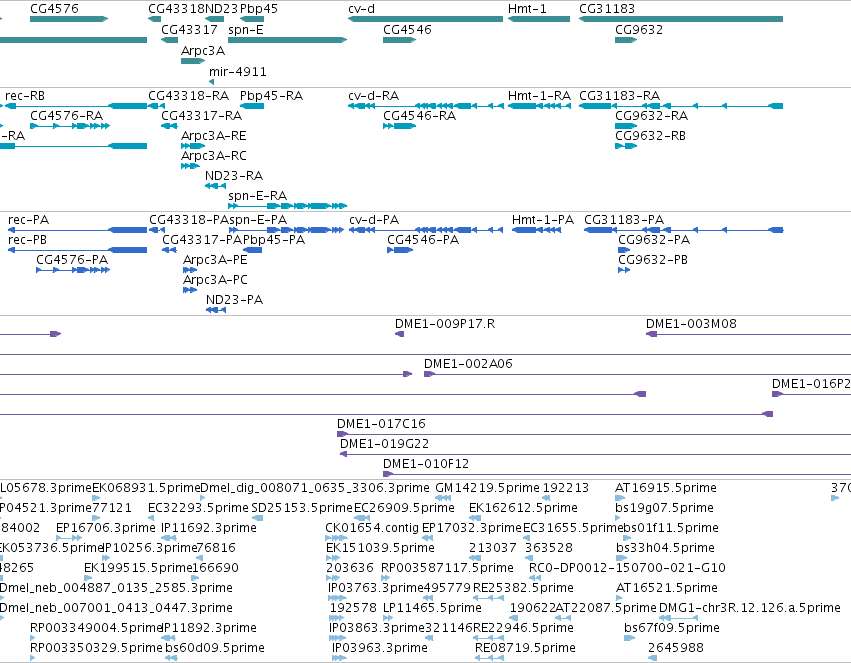The height and width of the screenshot is (663, 851).
Task: Select the Hmt-1-PA CDS feature
Action: click(x=536, y=230)
